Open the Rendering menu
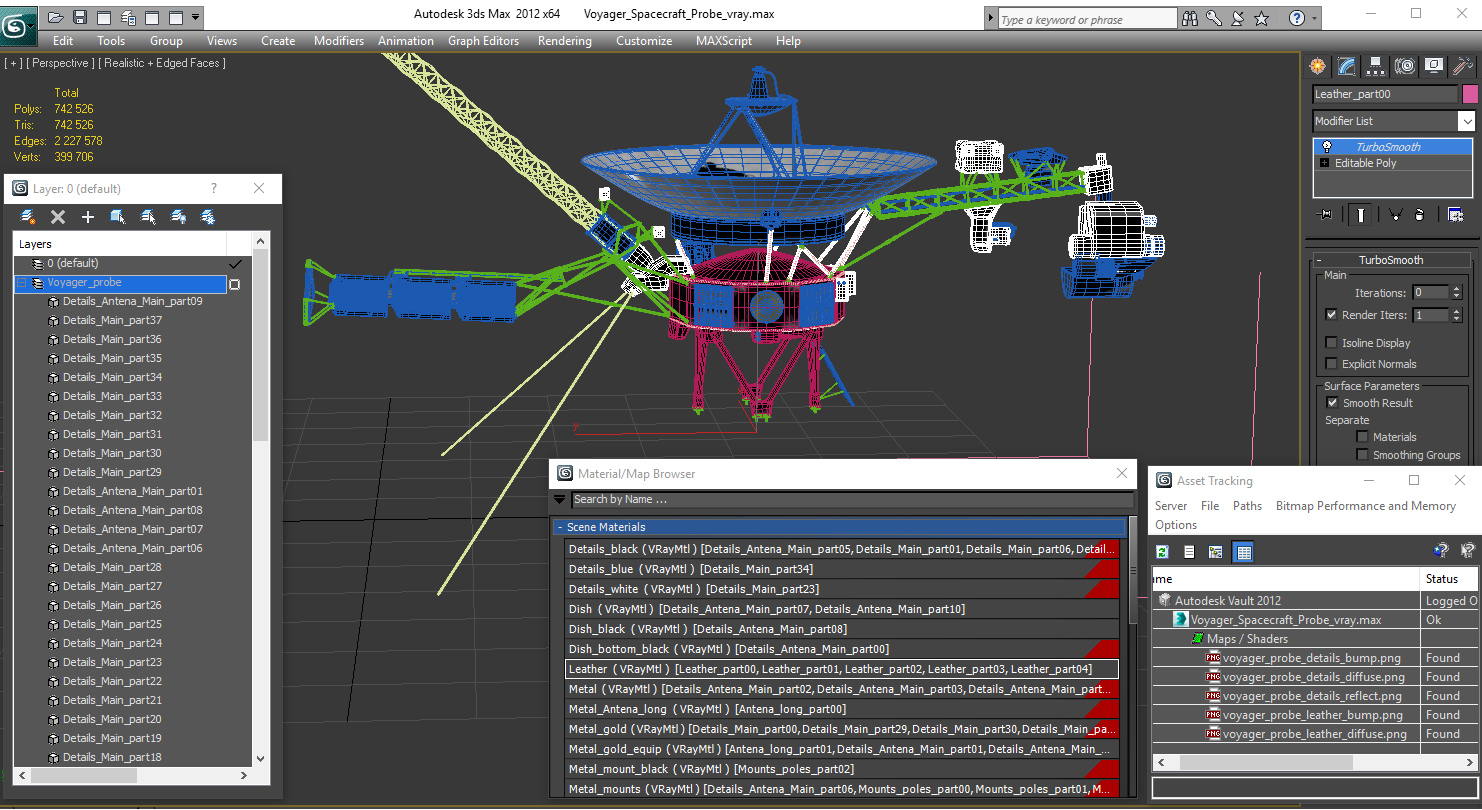Screen dimensions: 1482x810 [564, 41]
